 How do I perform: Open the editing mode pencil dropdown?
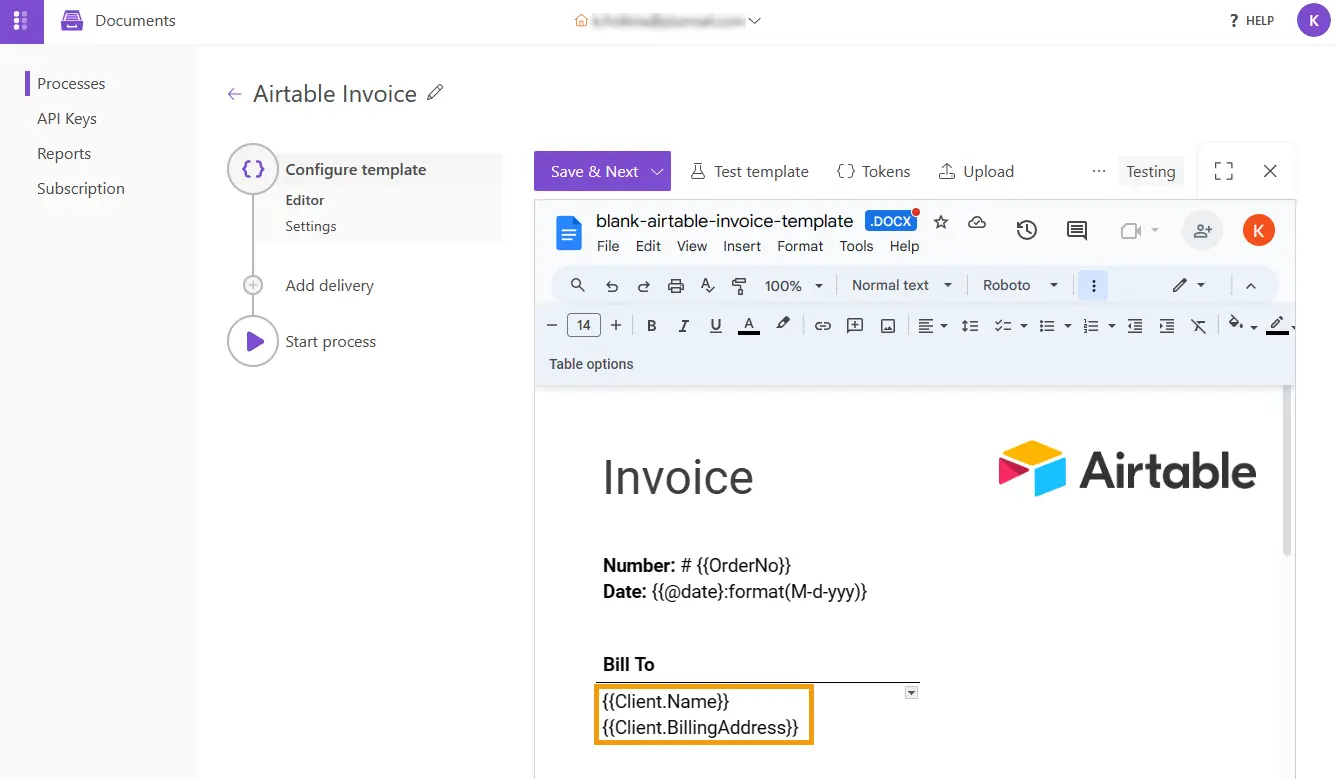1189,285
